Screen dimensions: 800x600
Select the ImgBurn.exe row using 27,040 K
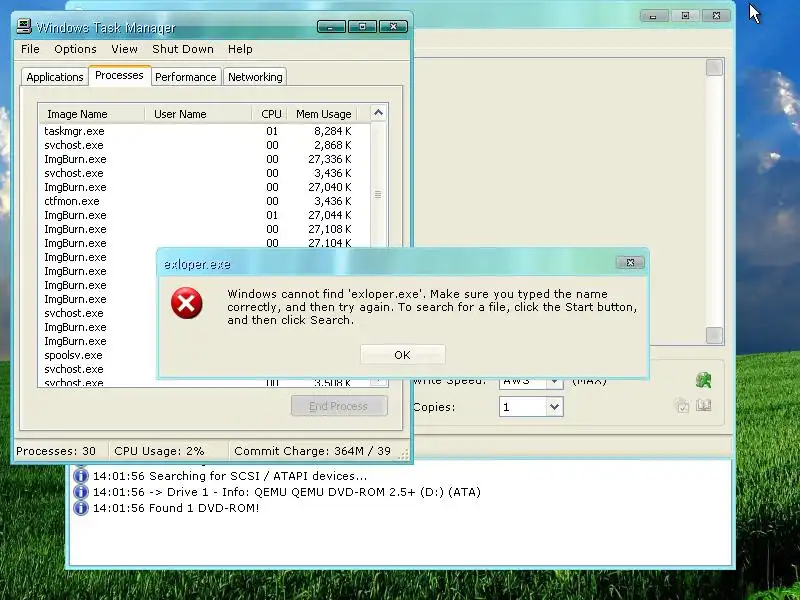(x=204, y=187)
